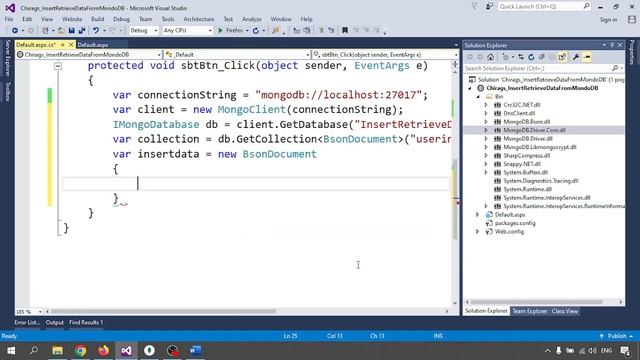
Task: Open File Explorer from taskbar
Action: (x=58, y=351)
